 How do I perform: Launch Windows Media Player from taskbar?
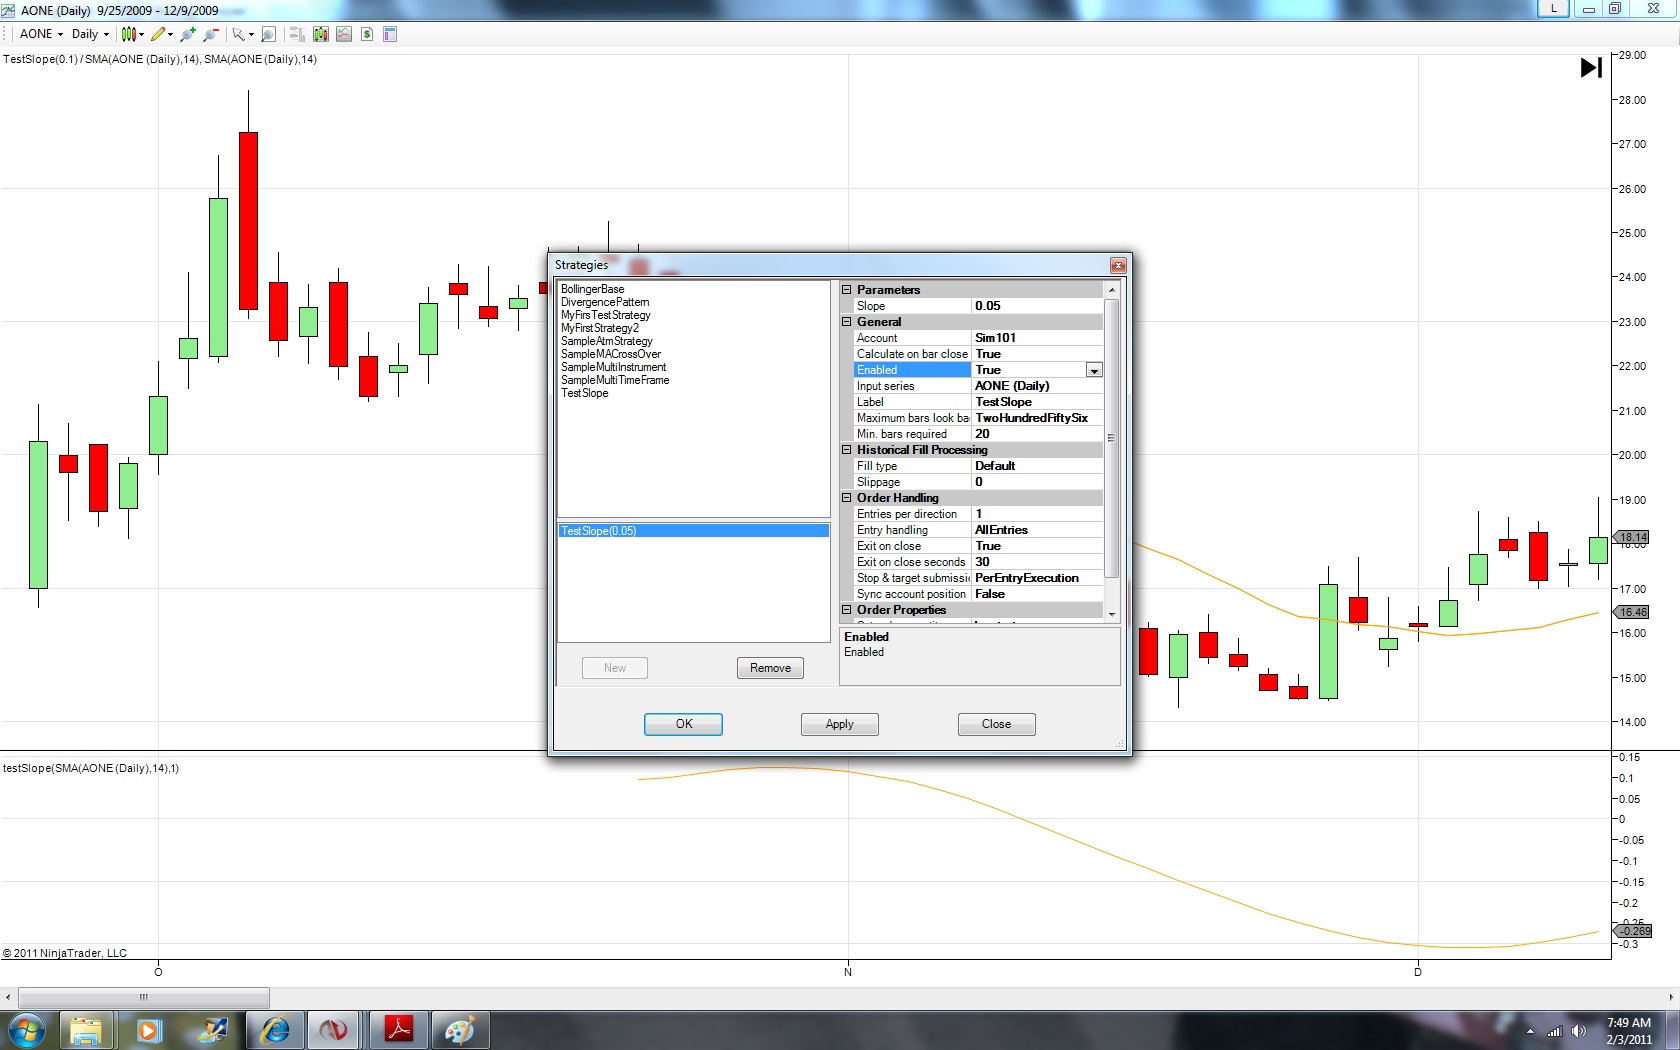pyautogui.click(x=148, y=1030)
